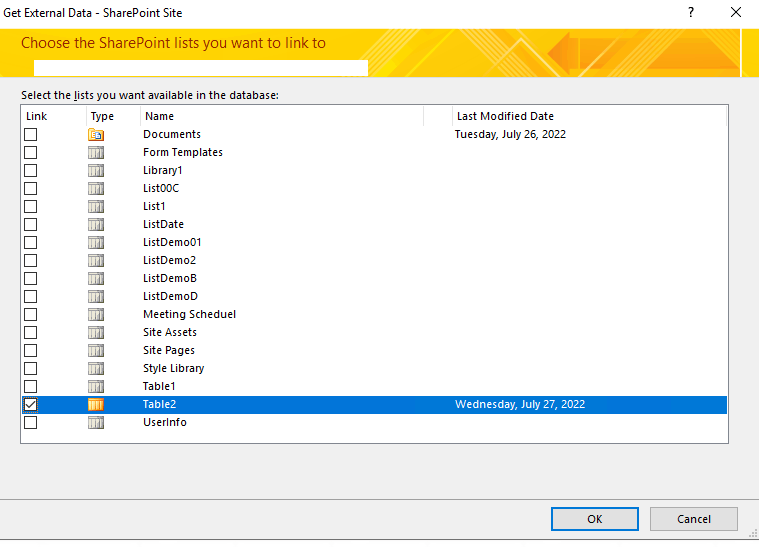Click the ListDemoB list type icon
Viewport: 759px width, 547px height.
point(96,278)
